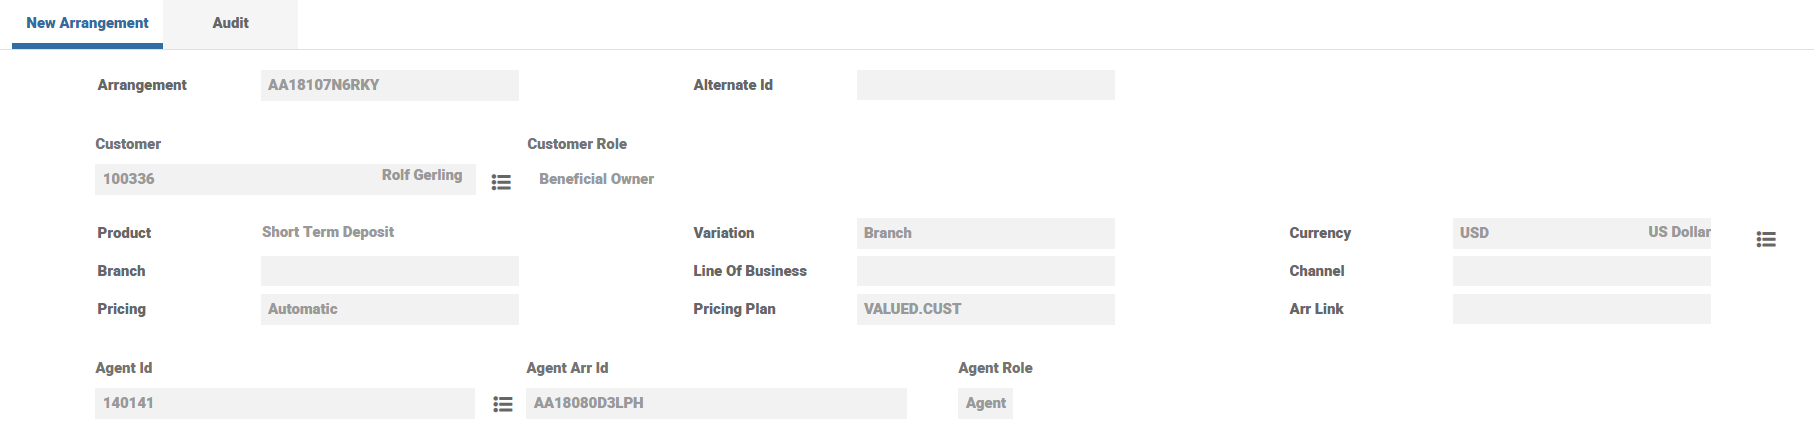Switch to the Audit tab
This screenshot has height=431, width=1814.
pos(230,23)
